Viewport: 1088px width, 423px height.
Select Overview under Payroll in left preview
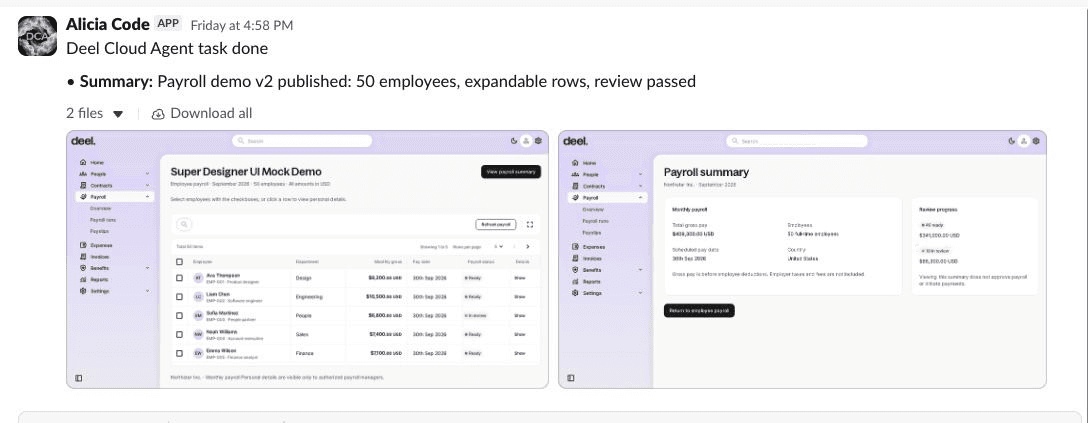[101, 209]
